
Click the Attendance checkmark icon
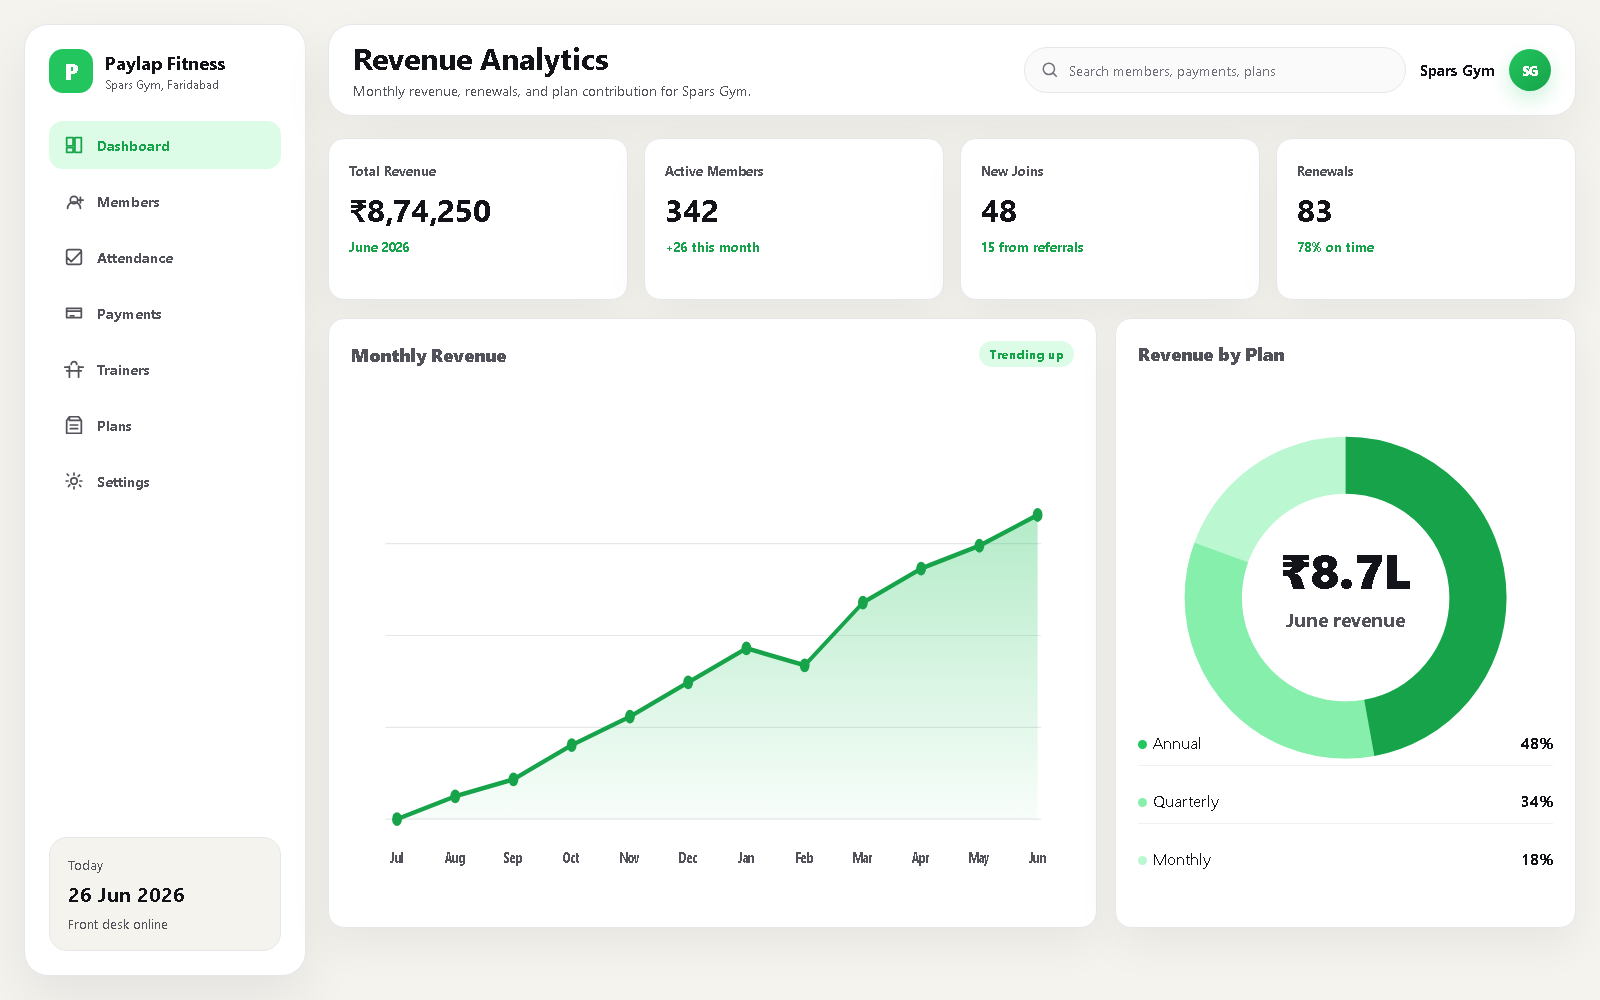(x=74, y=257)
